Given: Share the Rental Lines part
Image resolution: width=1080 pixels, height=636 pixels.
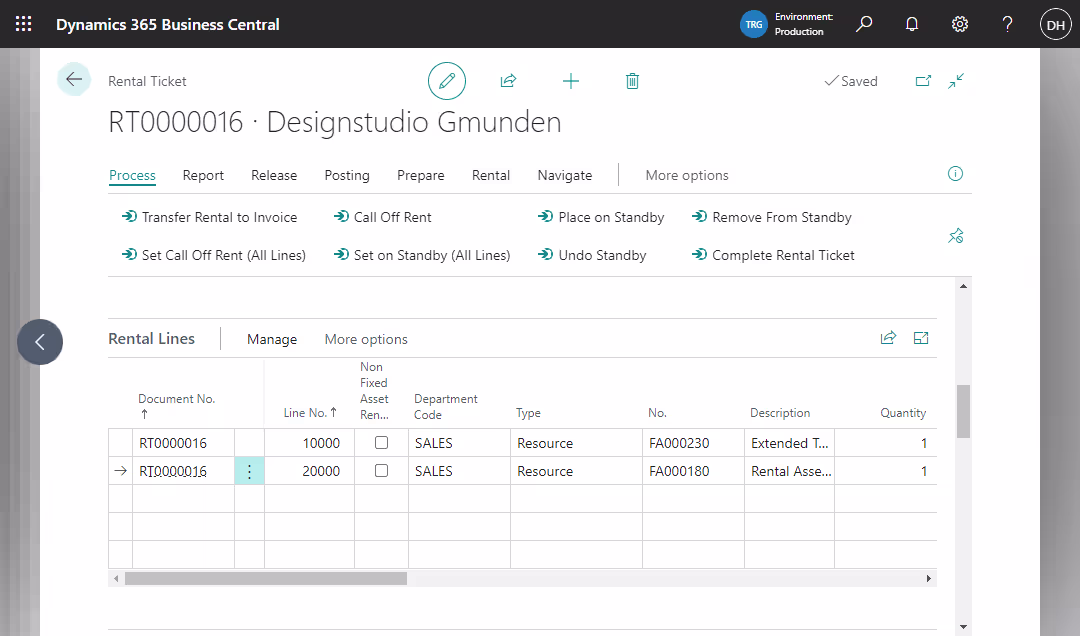Looking at the screenshot, I should pyautogui.click(x=889, y=338).
